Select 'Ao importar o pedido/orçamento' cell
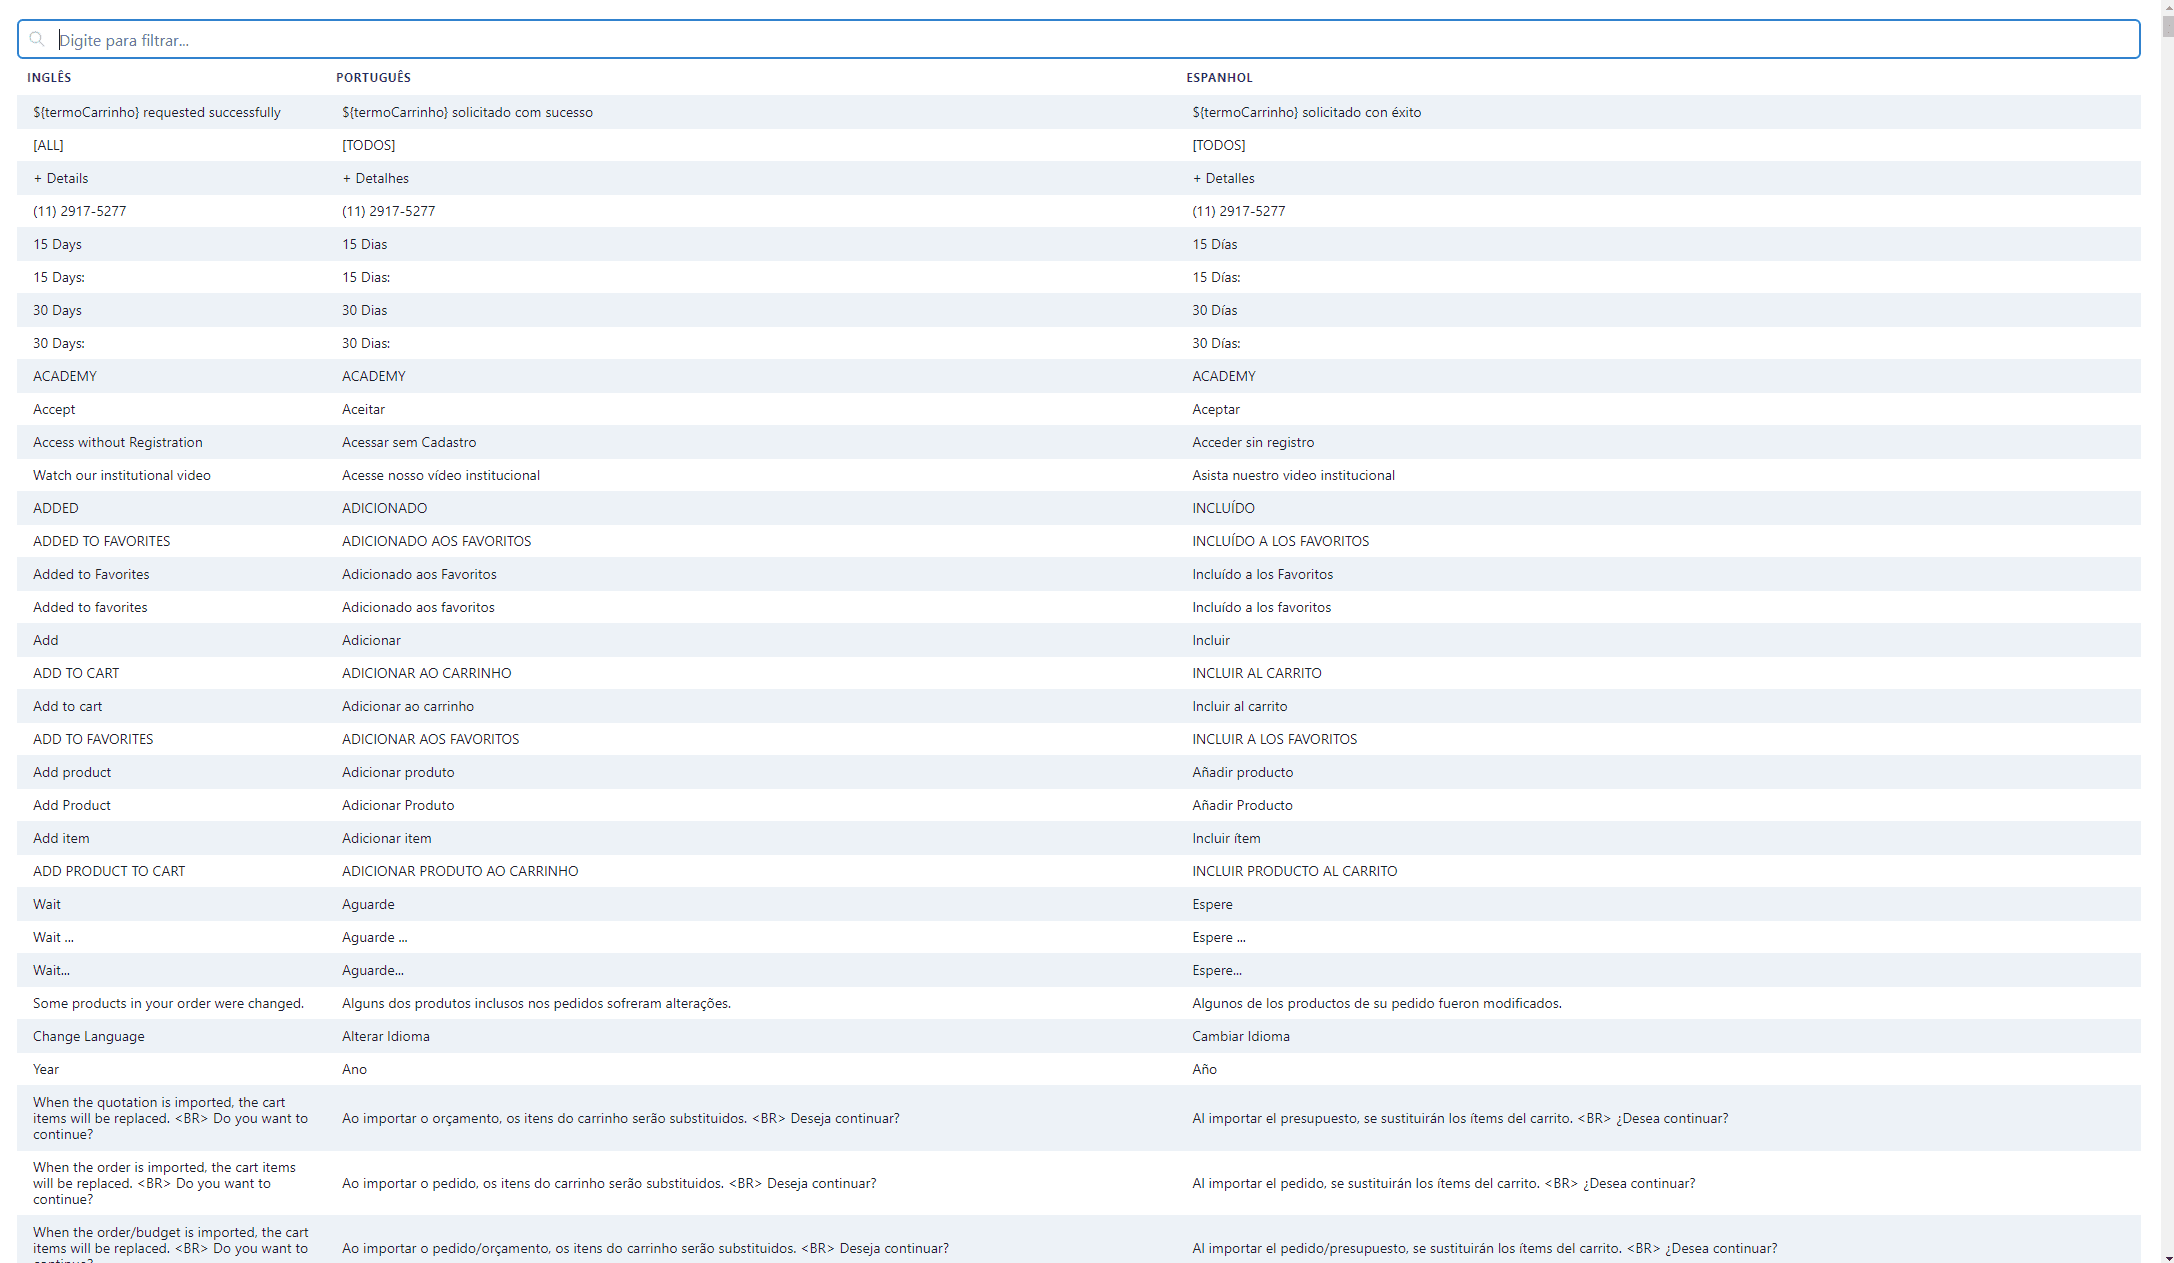Screen dimensions: 2174x1263 point(645,1248)
